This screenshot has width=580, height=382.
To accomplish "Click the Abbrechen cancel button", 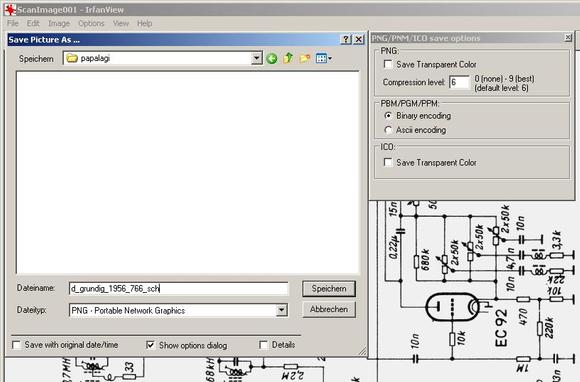I will pos(329,309).
